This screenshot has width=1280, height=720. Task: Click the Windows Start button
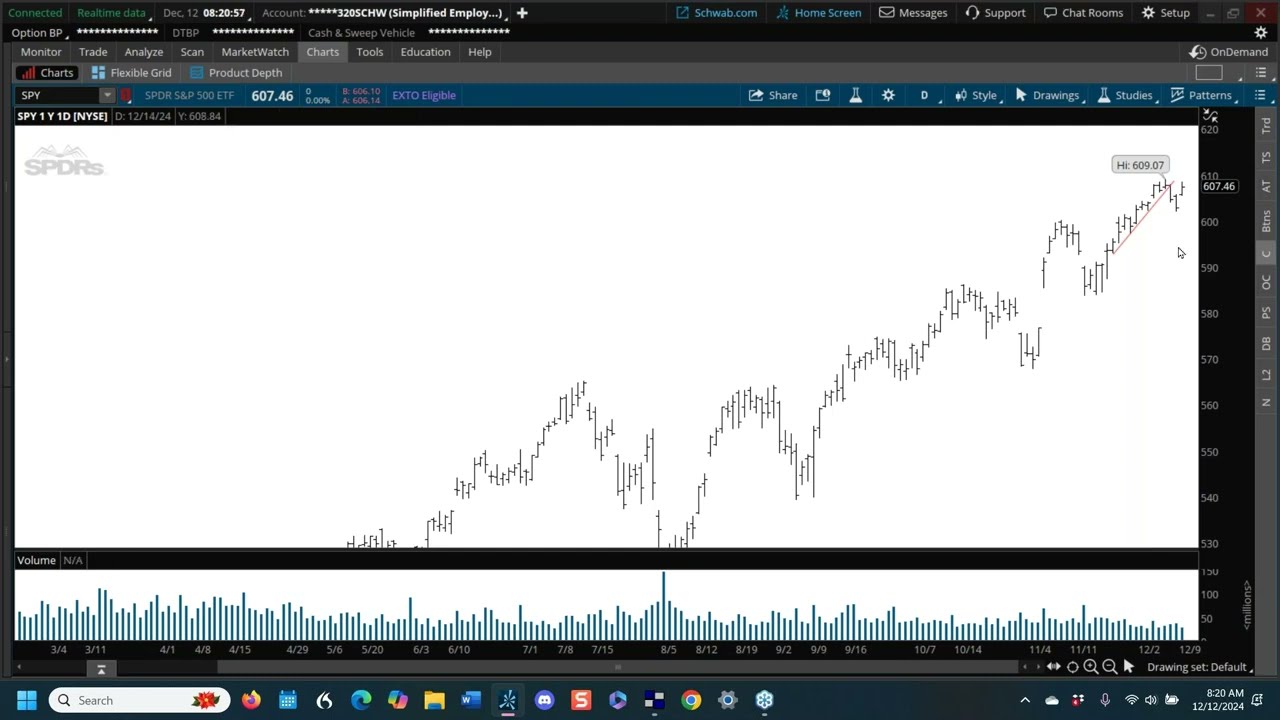coord(27,700)
